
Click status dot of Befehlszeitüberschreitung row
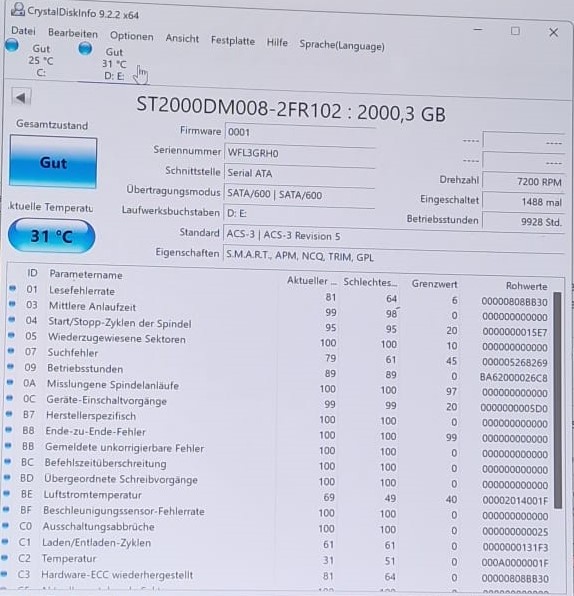(8, 461)
